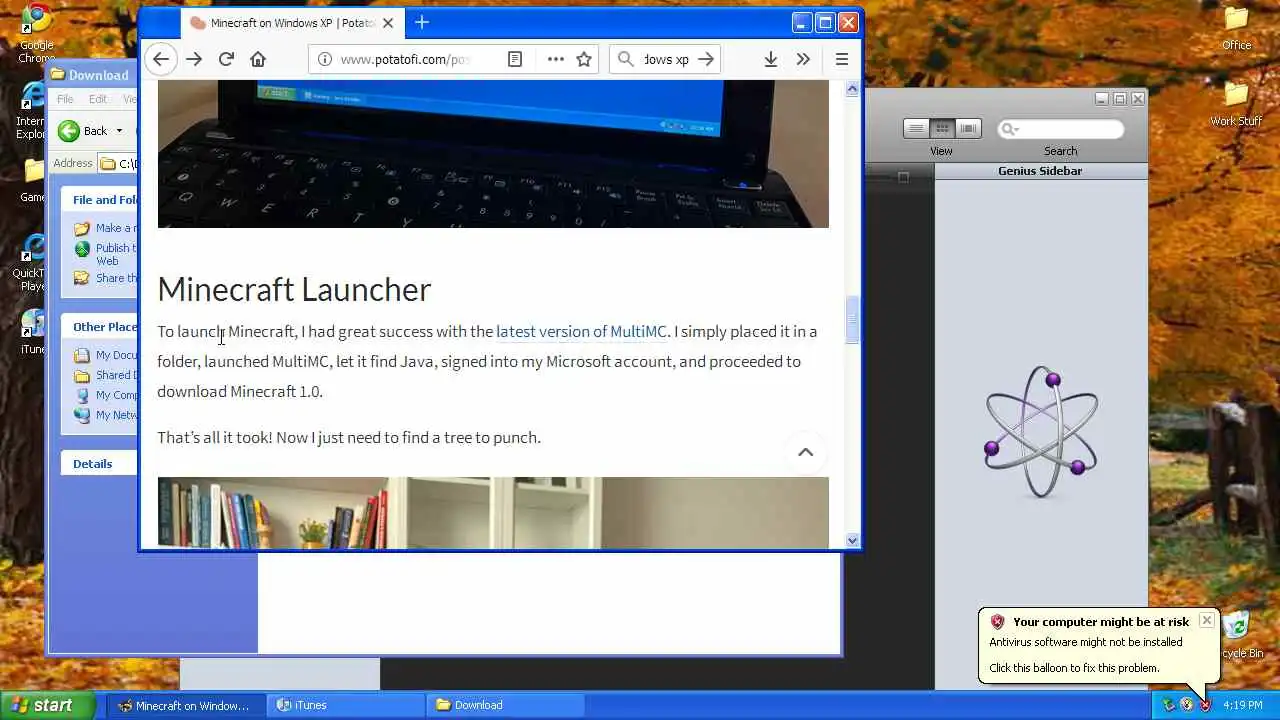Click the Address field in Download window
This screenshot has height=720, width=1280.
click(x=120, y=163)
